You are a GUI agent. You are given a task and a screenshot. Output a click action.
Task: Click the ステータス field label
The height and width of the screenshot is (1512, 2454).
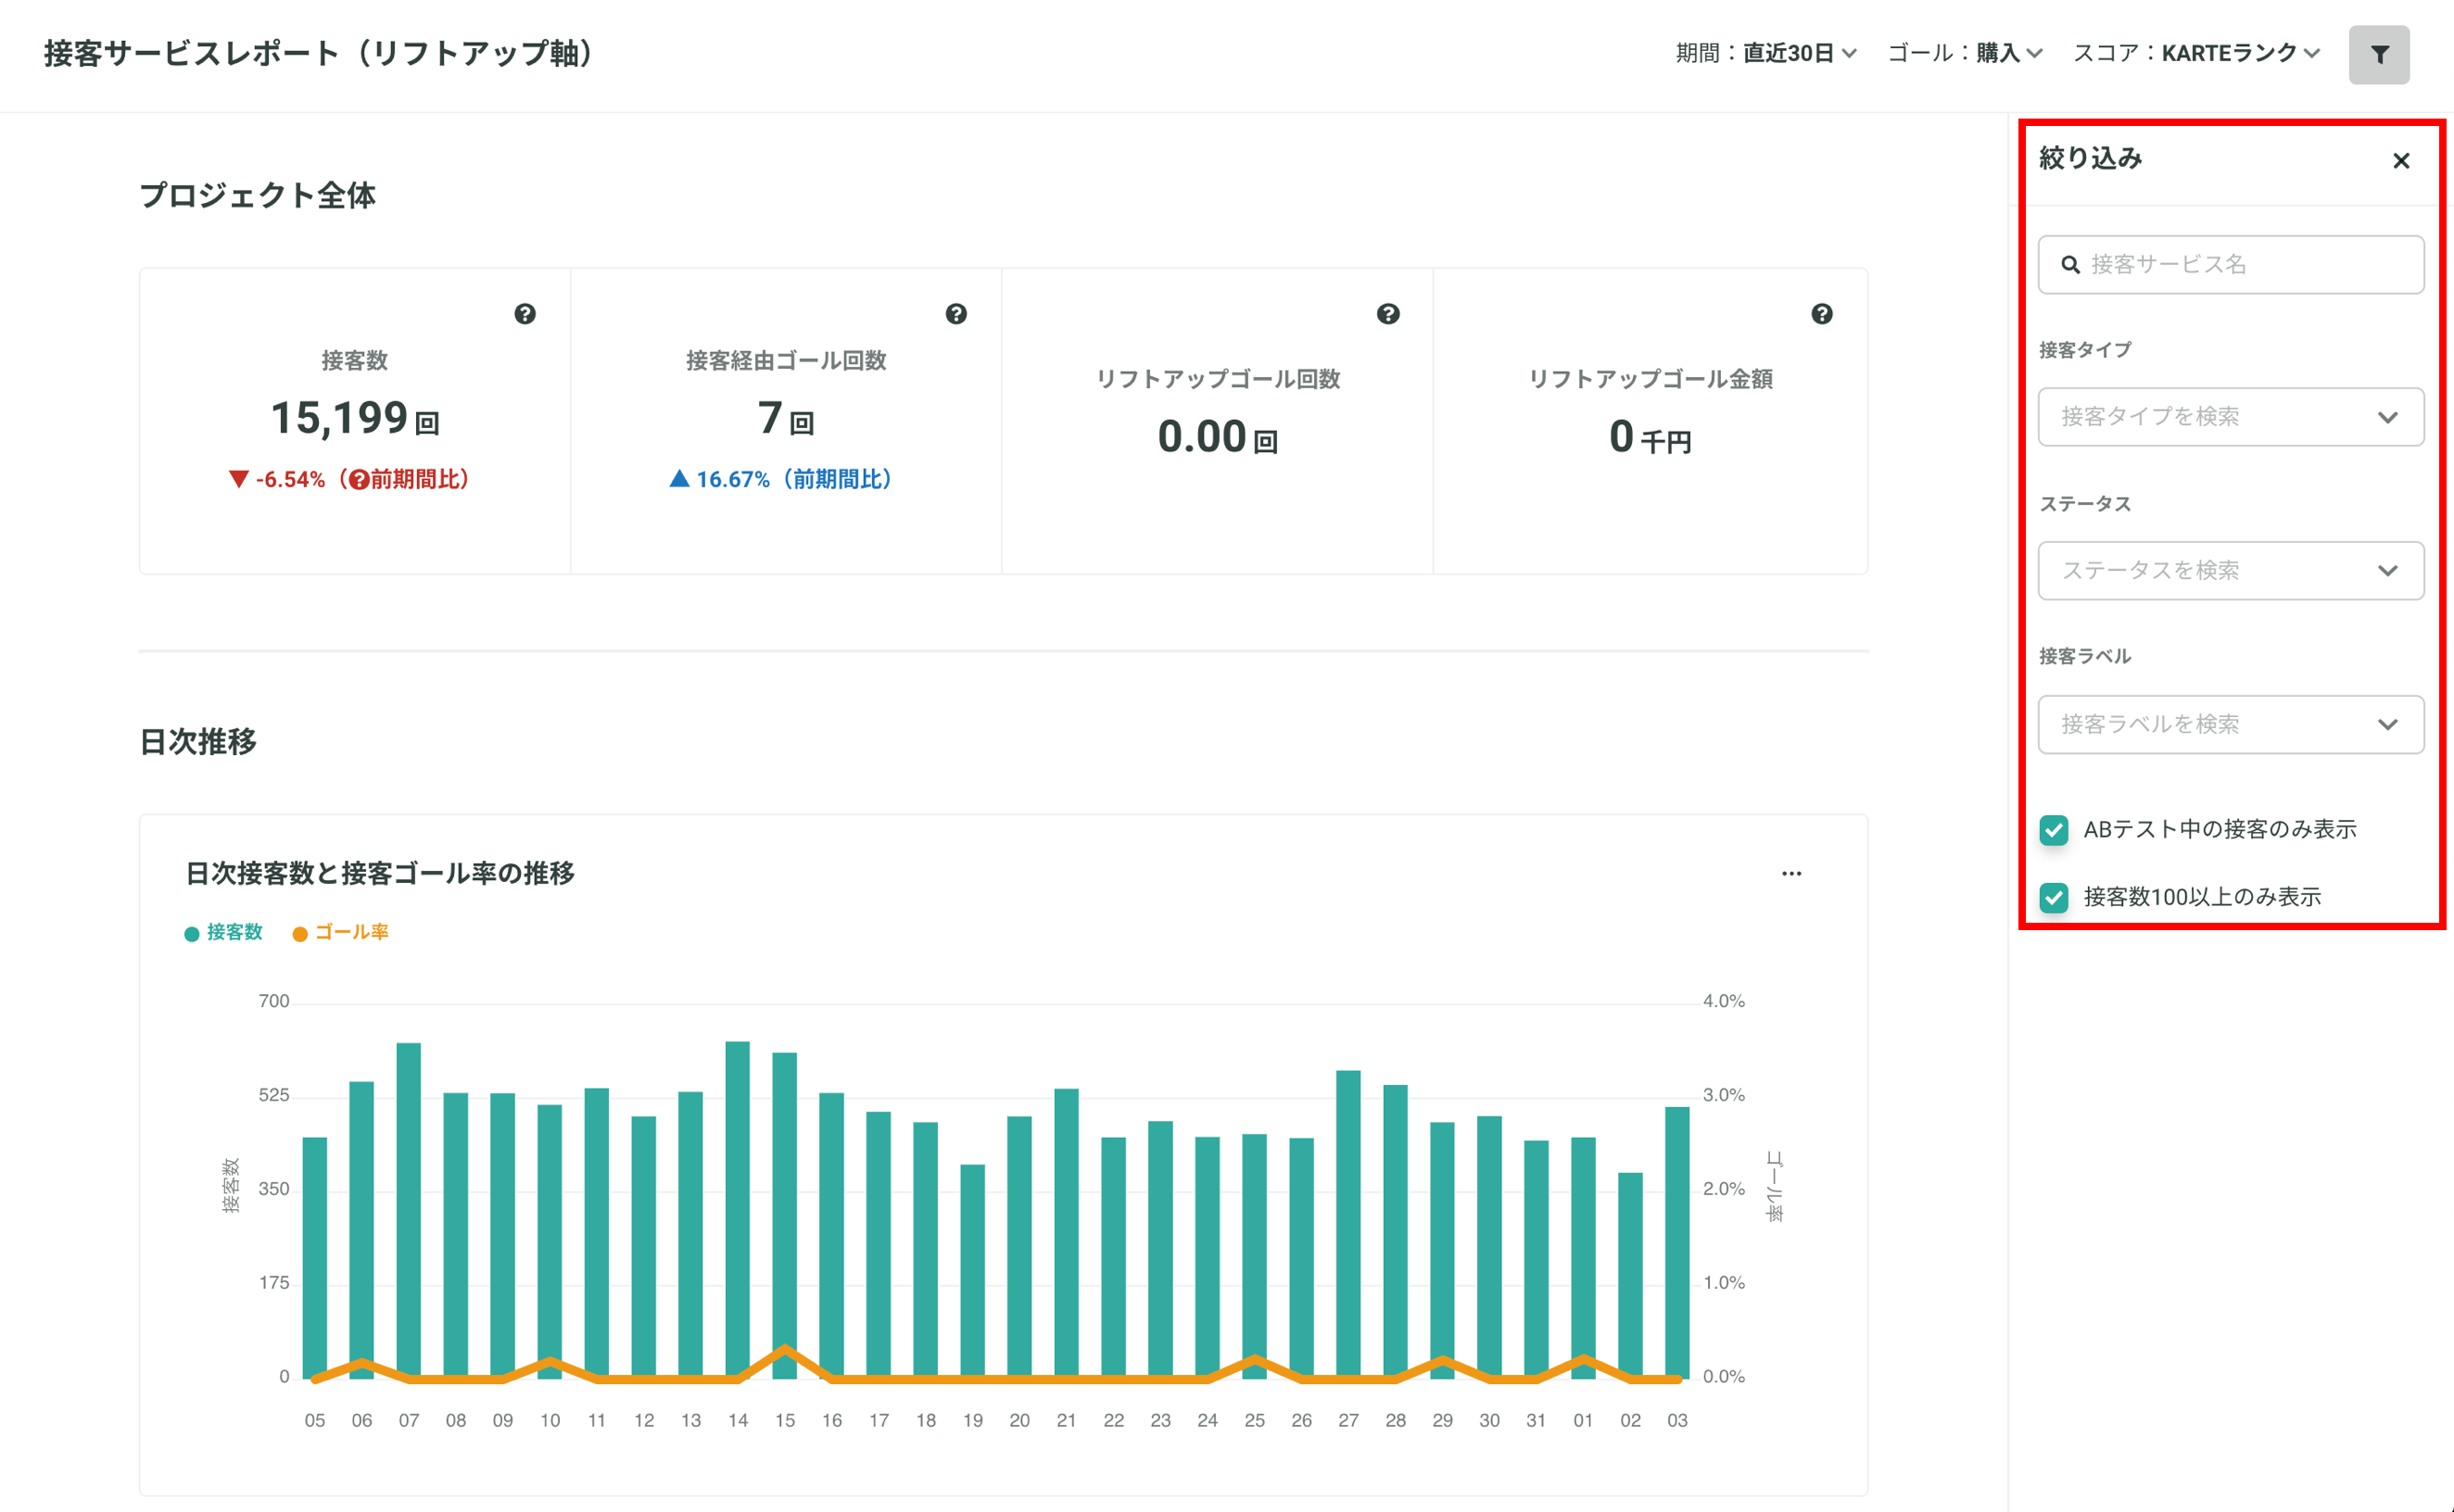pyautogui.click(x=2085, y=504)
